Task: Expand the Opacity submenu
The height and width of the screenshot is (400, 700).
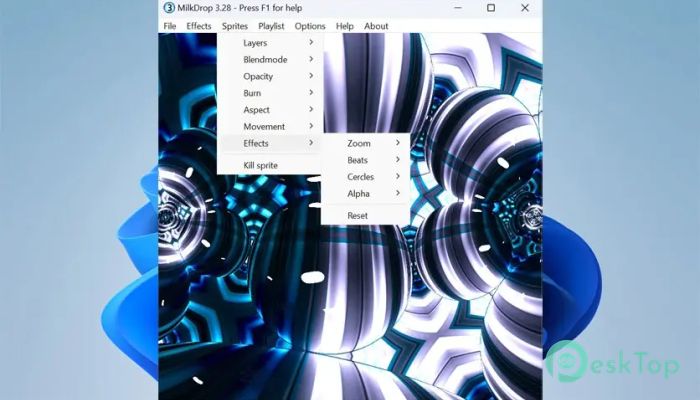Action: click(269, 76)
